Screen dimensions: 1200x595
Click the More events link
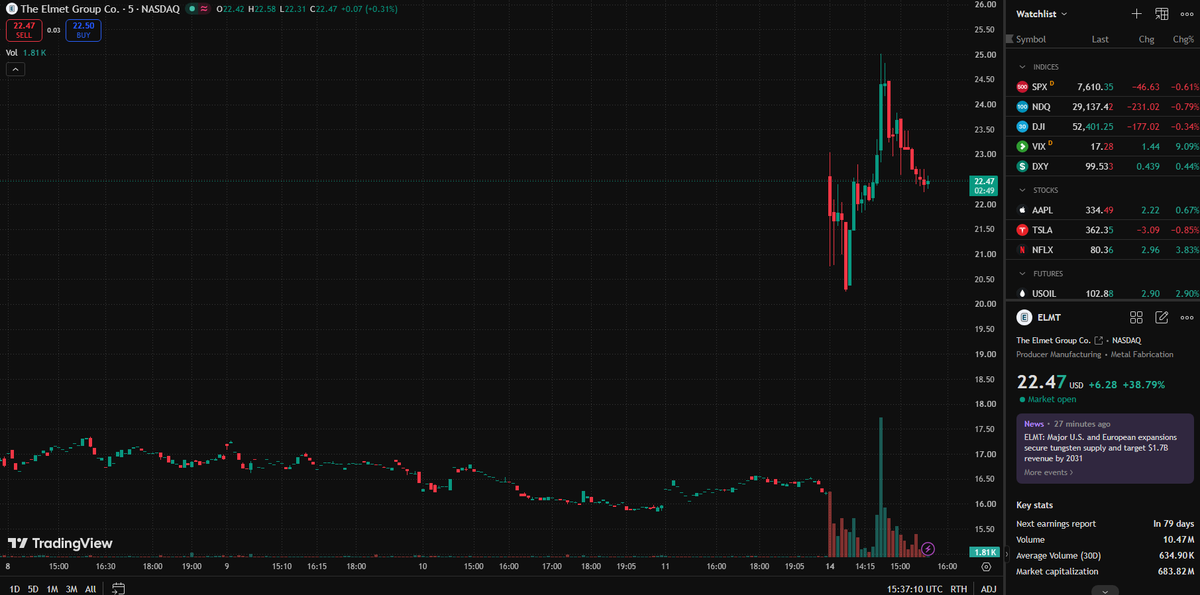[1048, 472]
